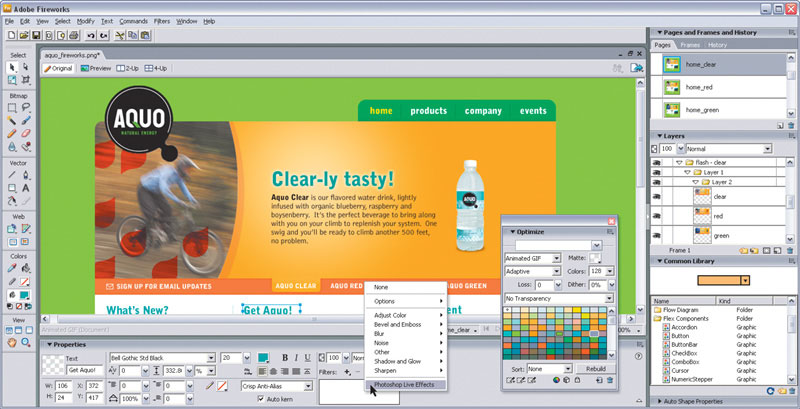Image resolution: width=800 pixels, height=409 pixels.
Task: Click the text fill color swatch
Action: pos(263,358)
